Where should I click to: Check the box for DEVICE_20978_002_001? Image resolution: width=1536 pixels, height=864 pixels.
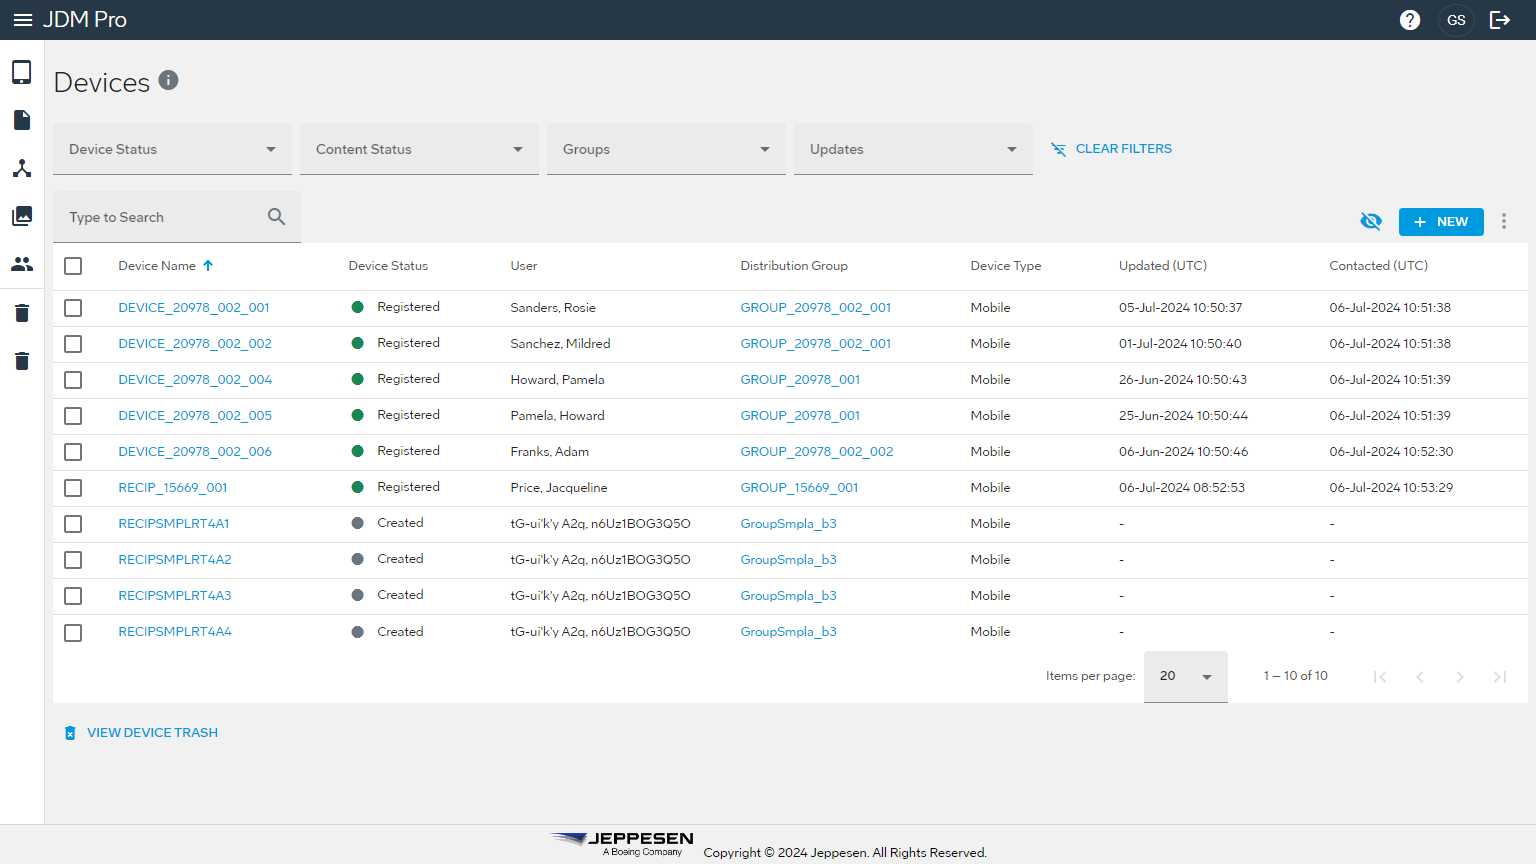(x=73, y=308)
